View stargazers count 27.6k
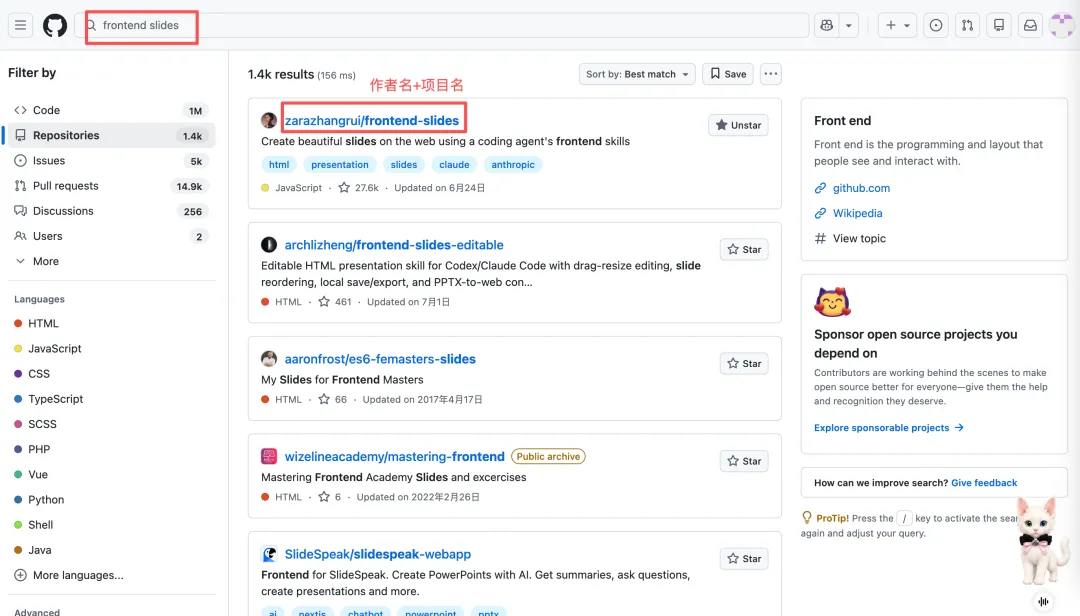 (359, 187)
